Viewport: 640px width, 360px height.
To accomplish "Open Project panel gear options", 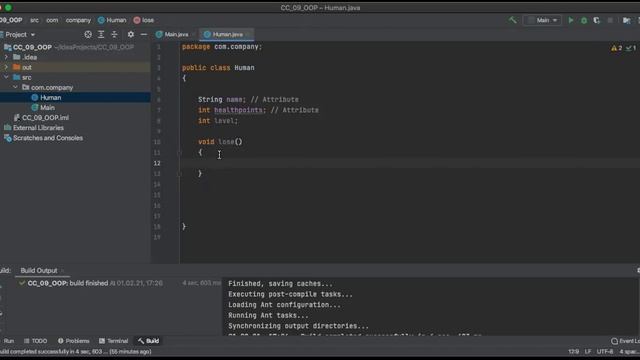I will pyautogui.click(x=131, y=35).
